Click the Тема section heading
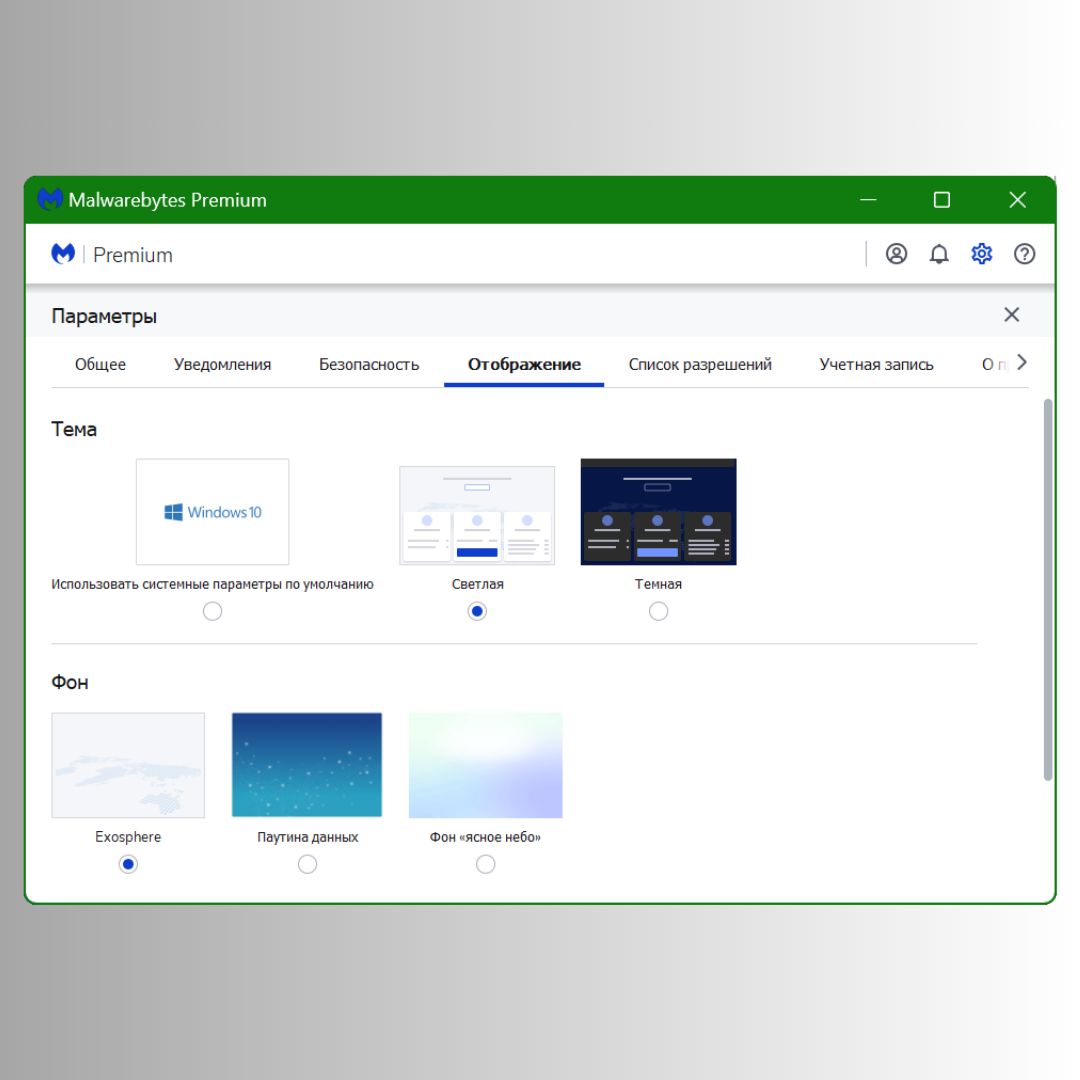The image size is (1080, 1080). pos(74,429)
